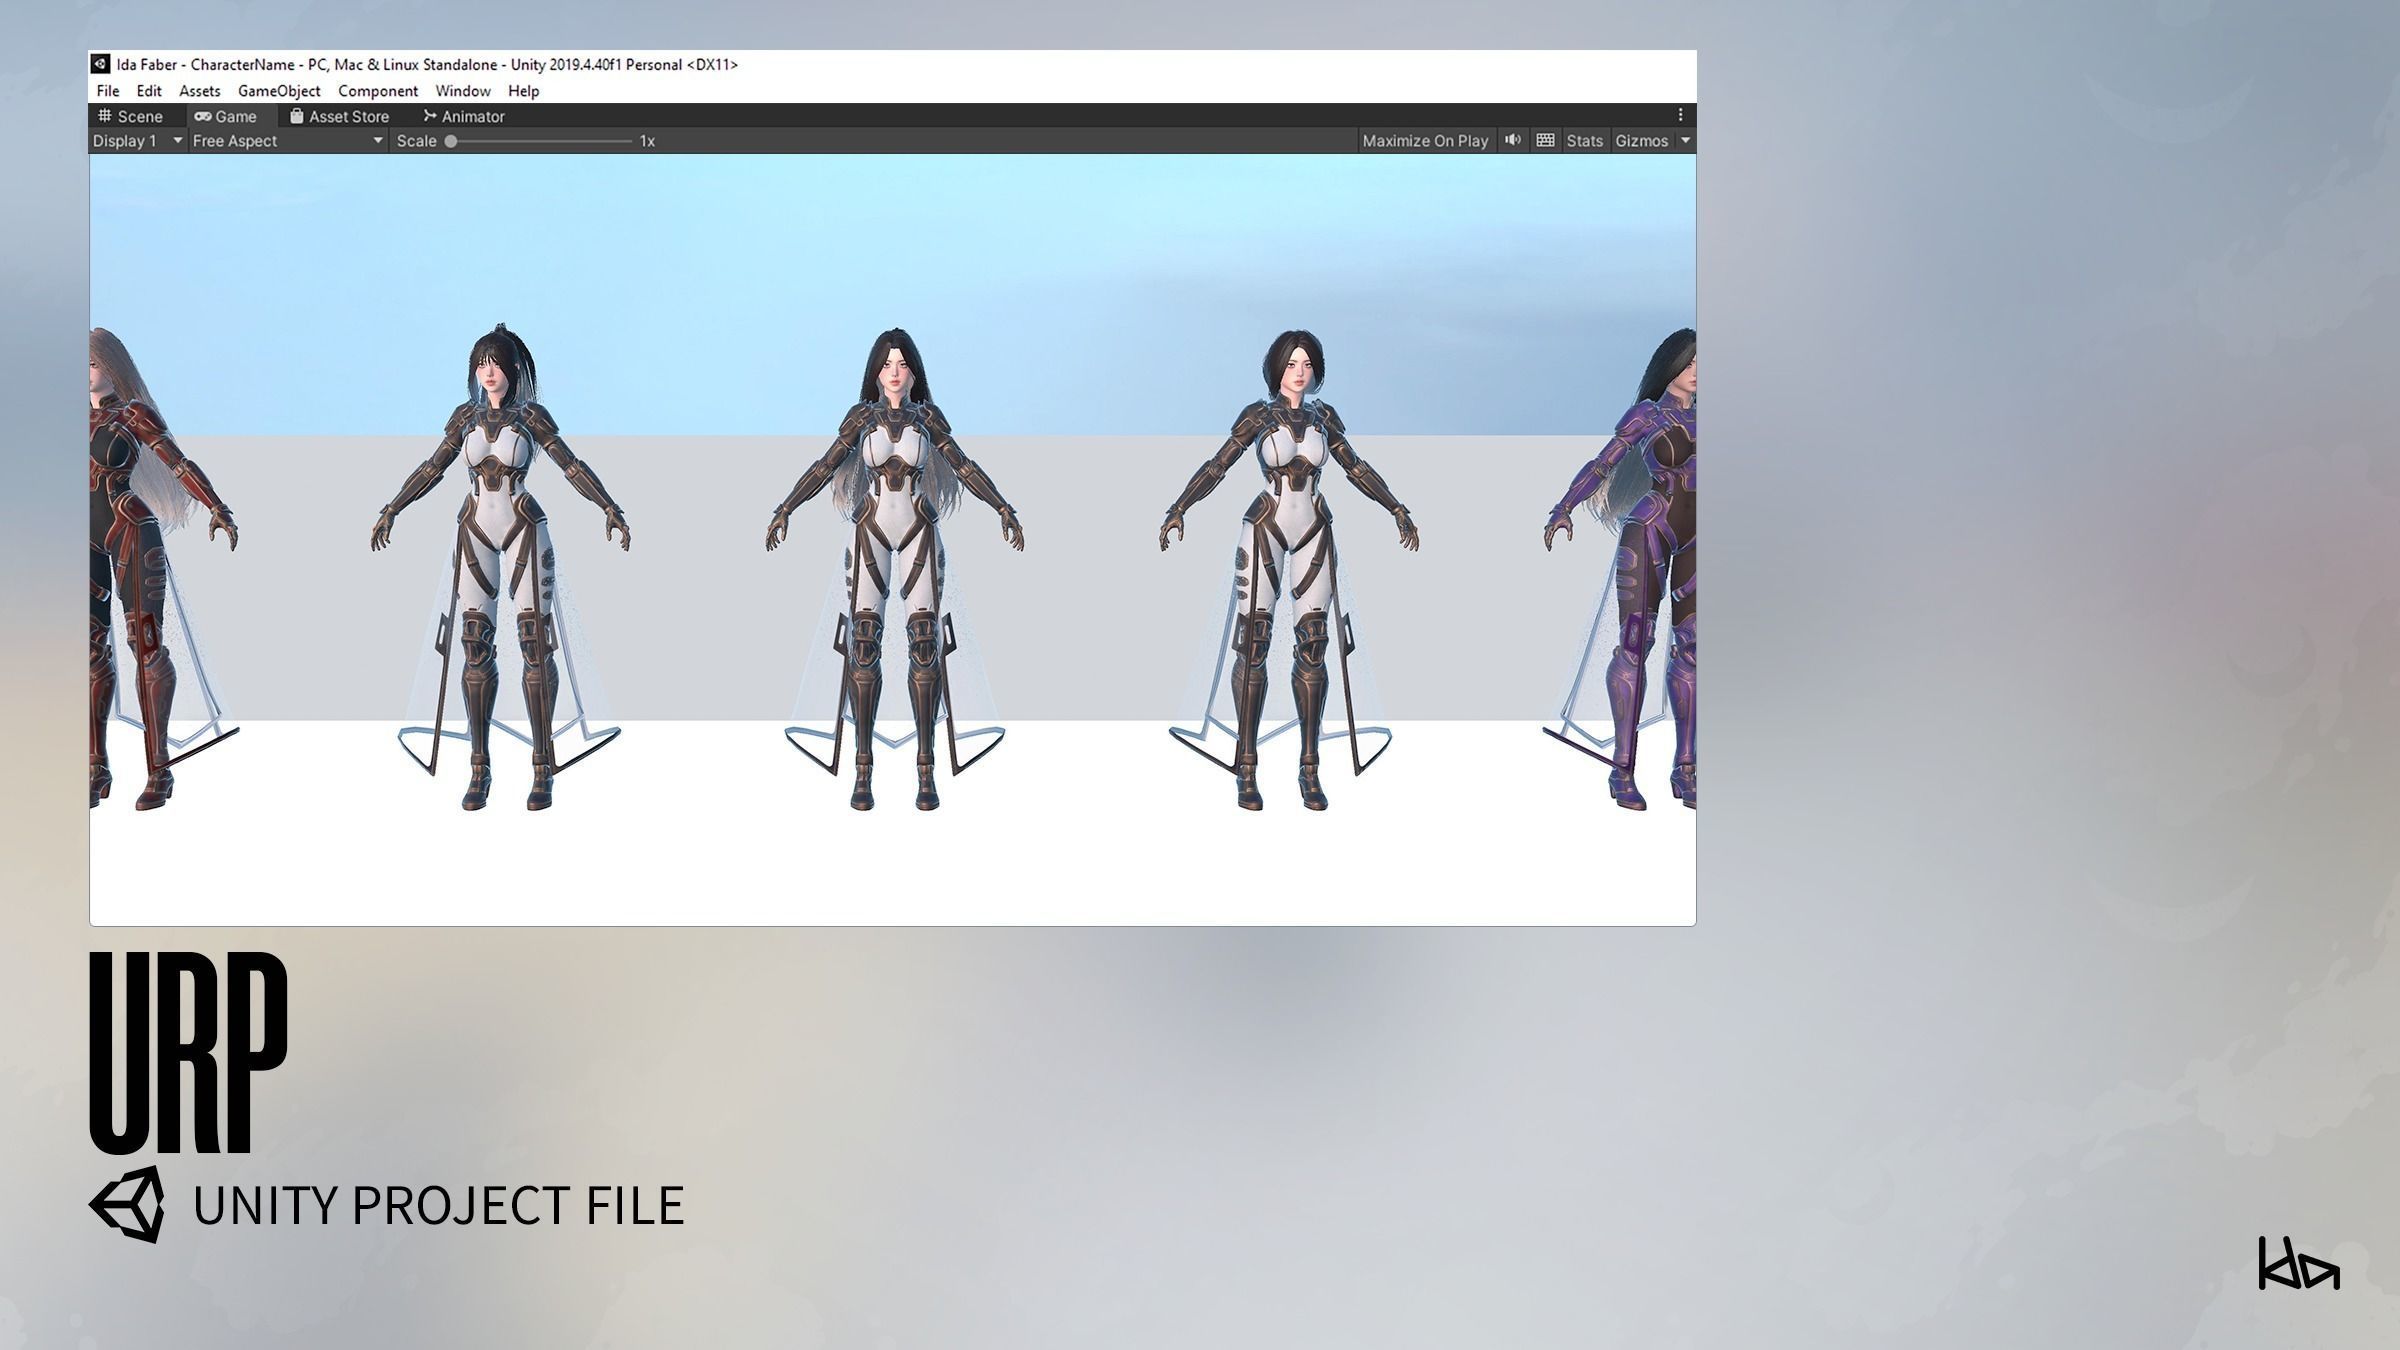Image resolution: width=2400 pixels, height=1350 pixels.
Task: Open the GameObject menu
Action: (x=279, y=91)
